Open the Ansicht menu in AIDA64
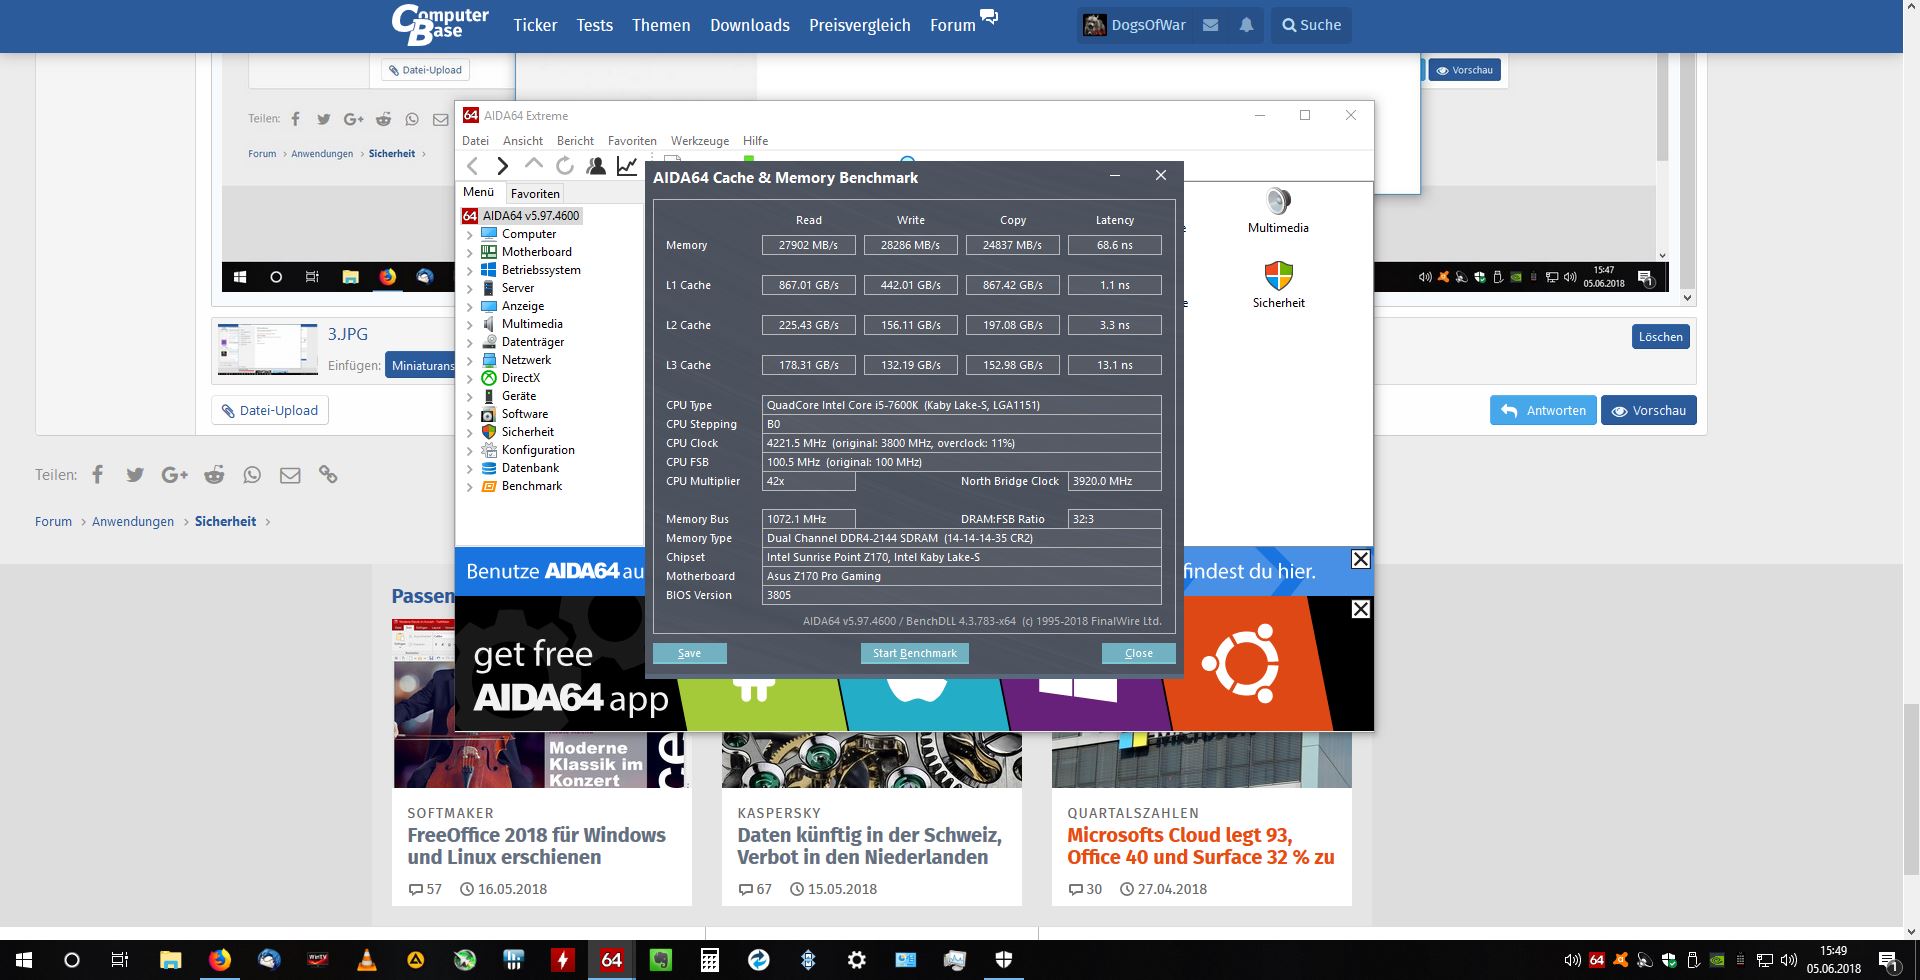This screenshot has width=1920, height=980. [523, 141]
